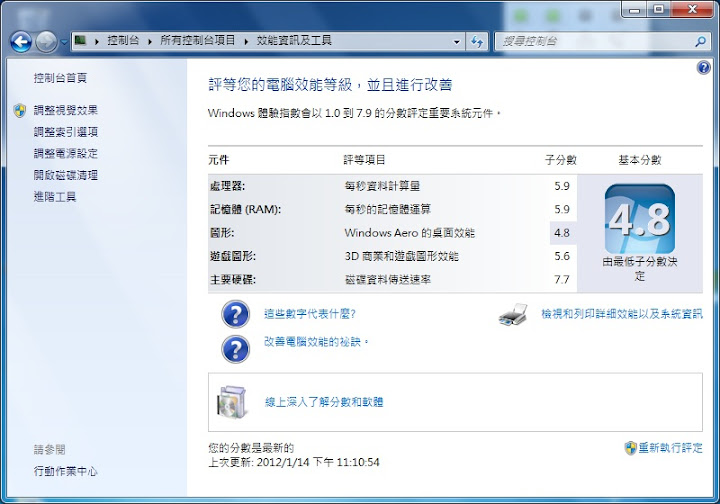
Task: Click the 4.8 subscore for 圖形
Action: (x=562, y=233)
